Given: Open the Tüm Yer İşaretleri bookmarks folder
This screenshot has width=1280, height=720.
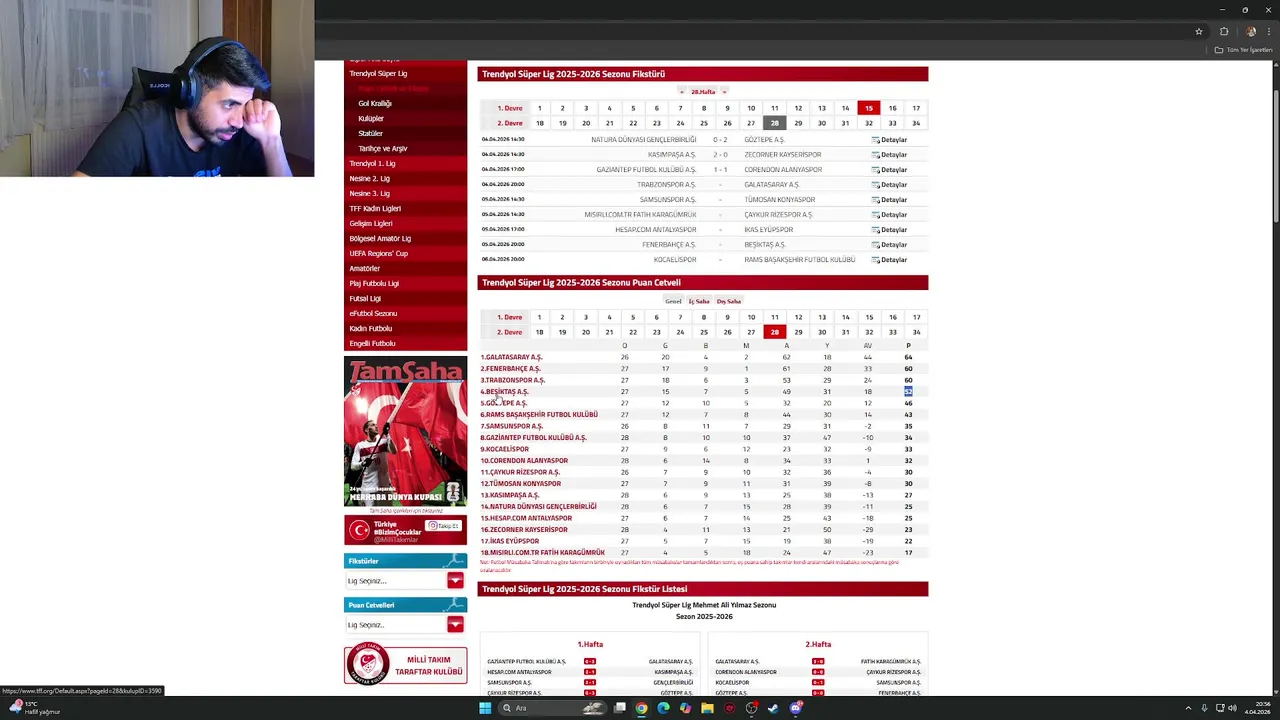Looking at the screenshot, I should tap(1243, 50).
